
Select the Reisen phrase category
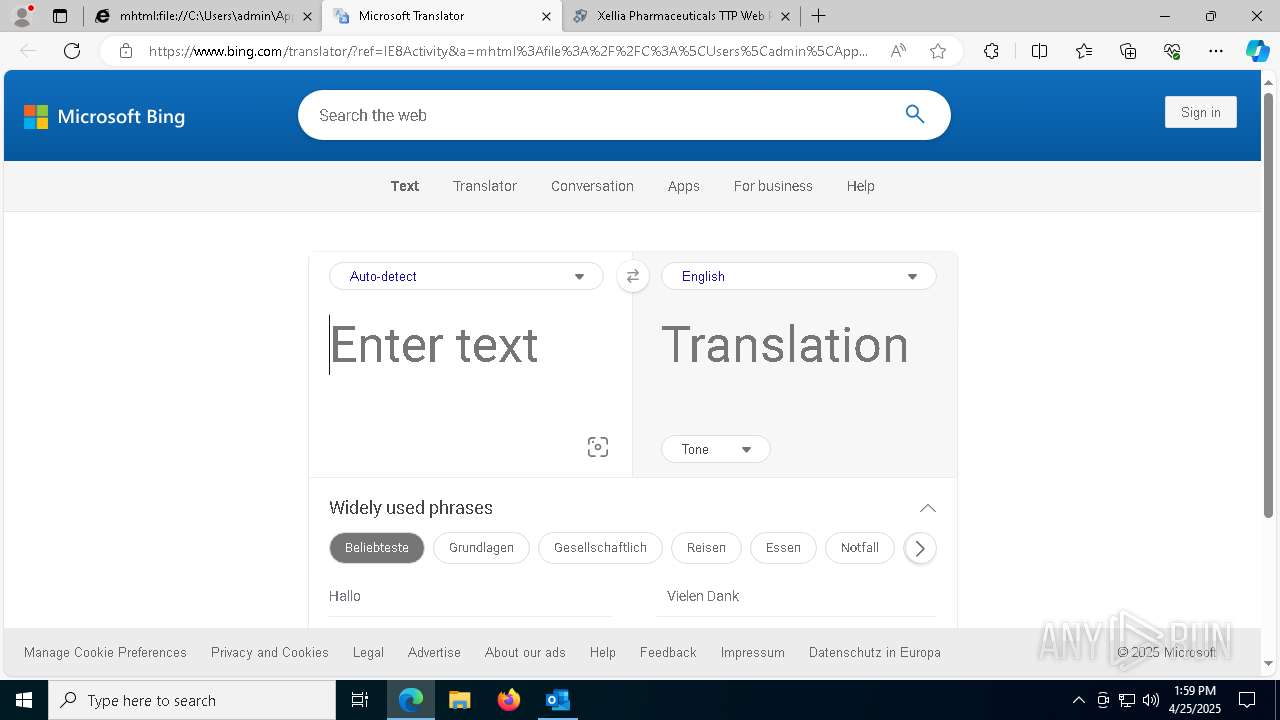coord(706,548)
